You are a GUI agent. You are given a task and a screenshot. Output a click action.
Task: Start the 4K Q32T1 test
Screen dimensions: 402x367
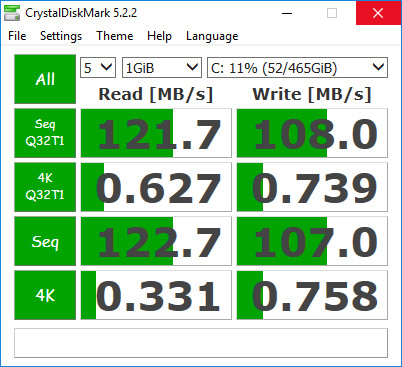click(x=45, y=187)
